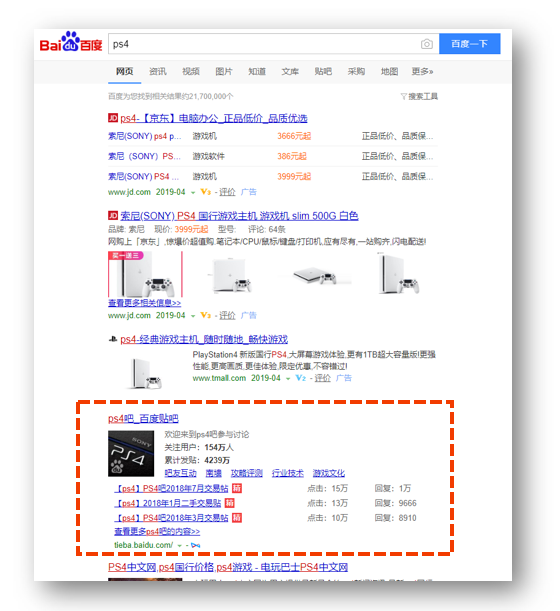Click the camera image search icon

click(426, 44)
